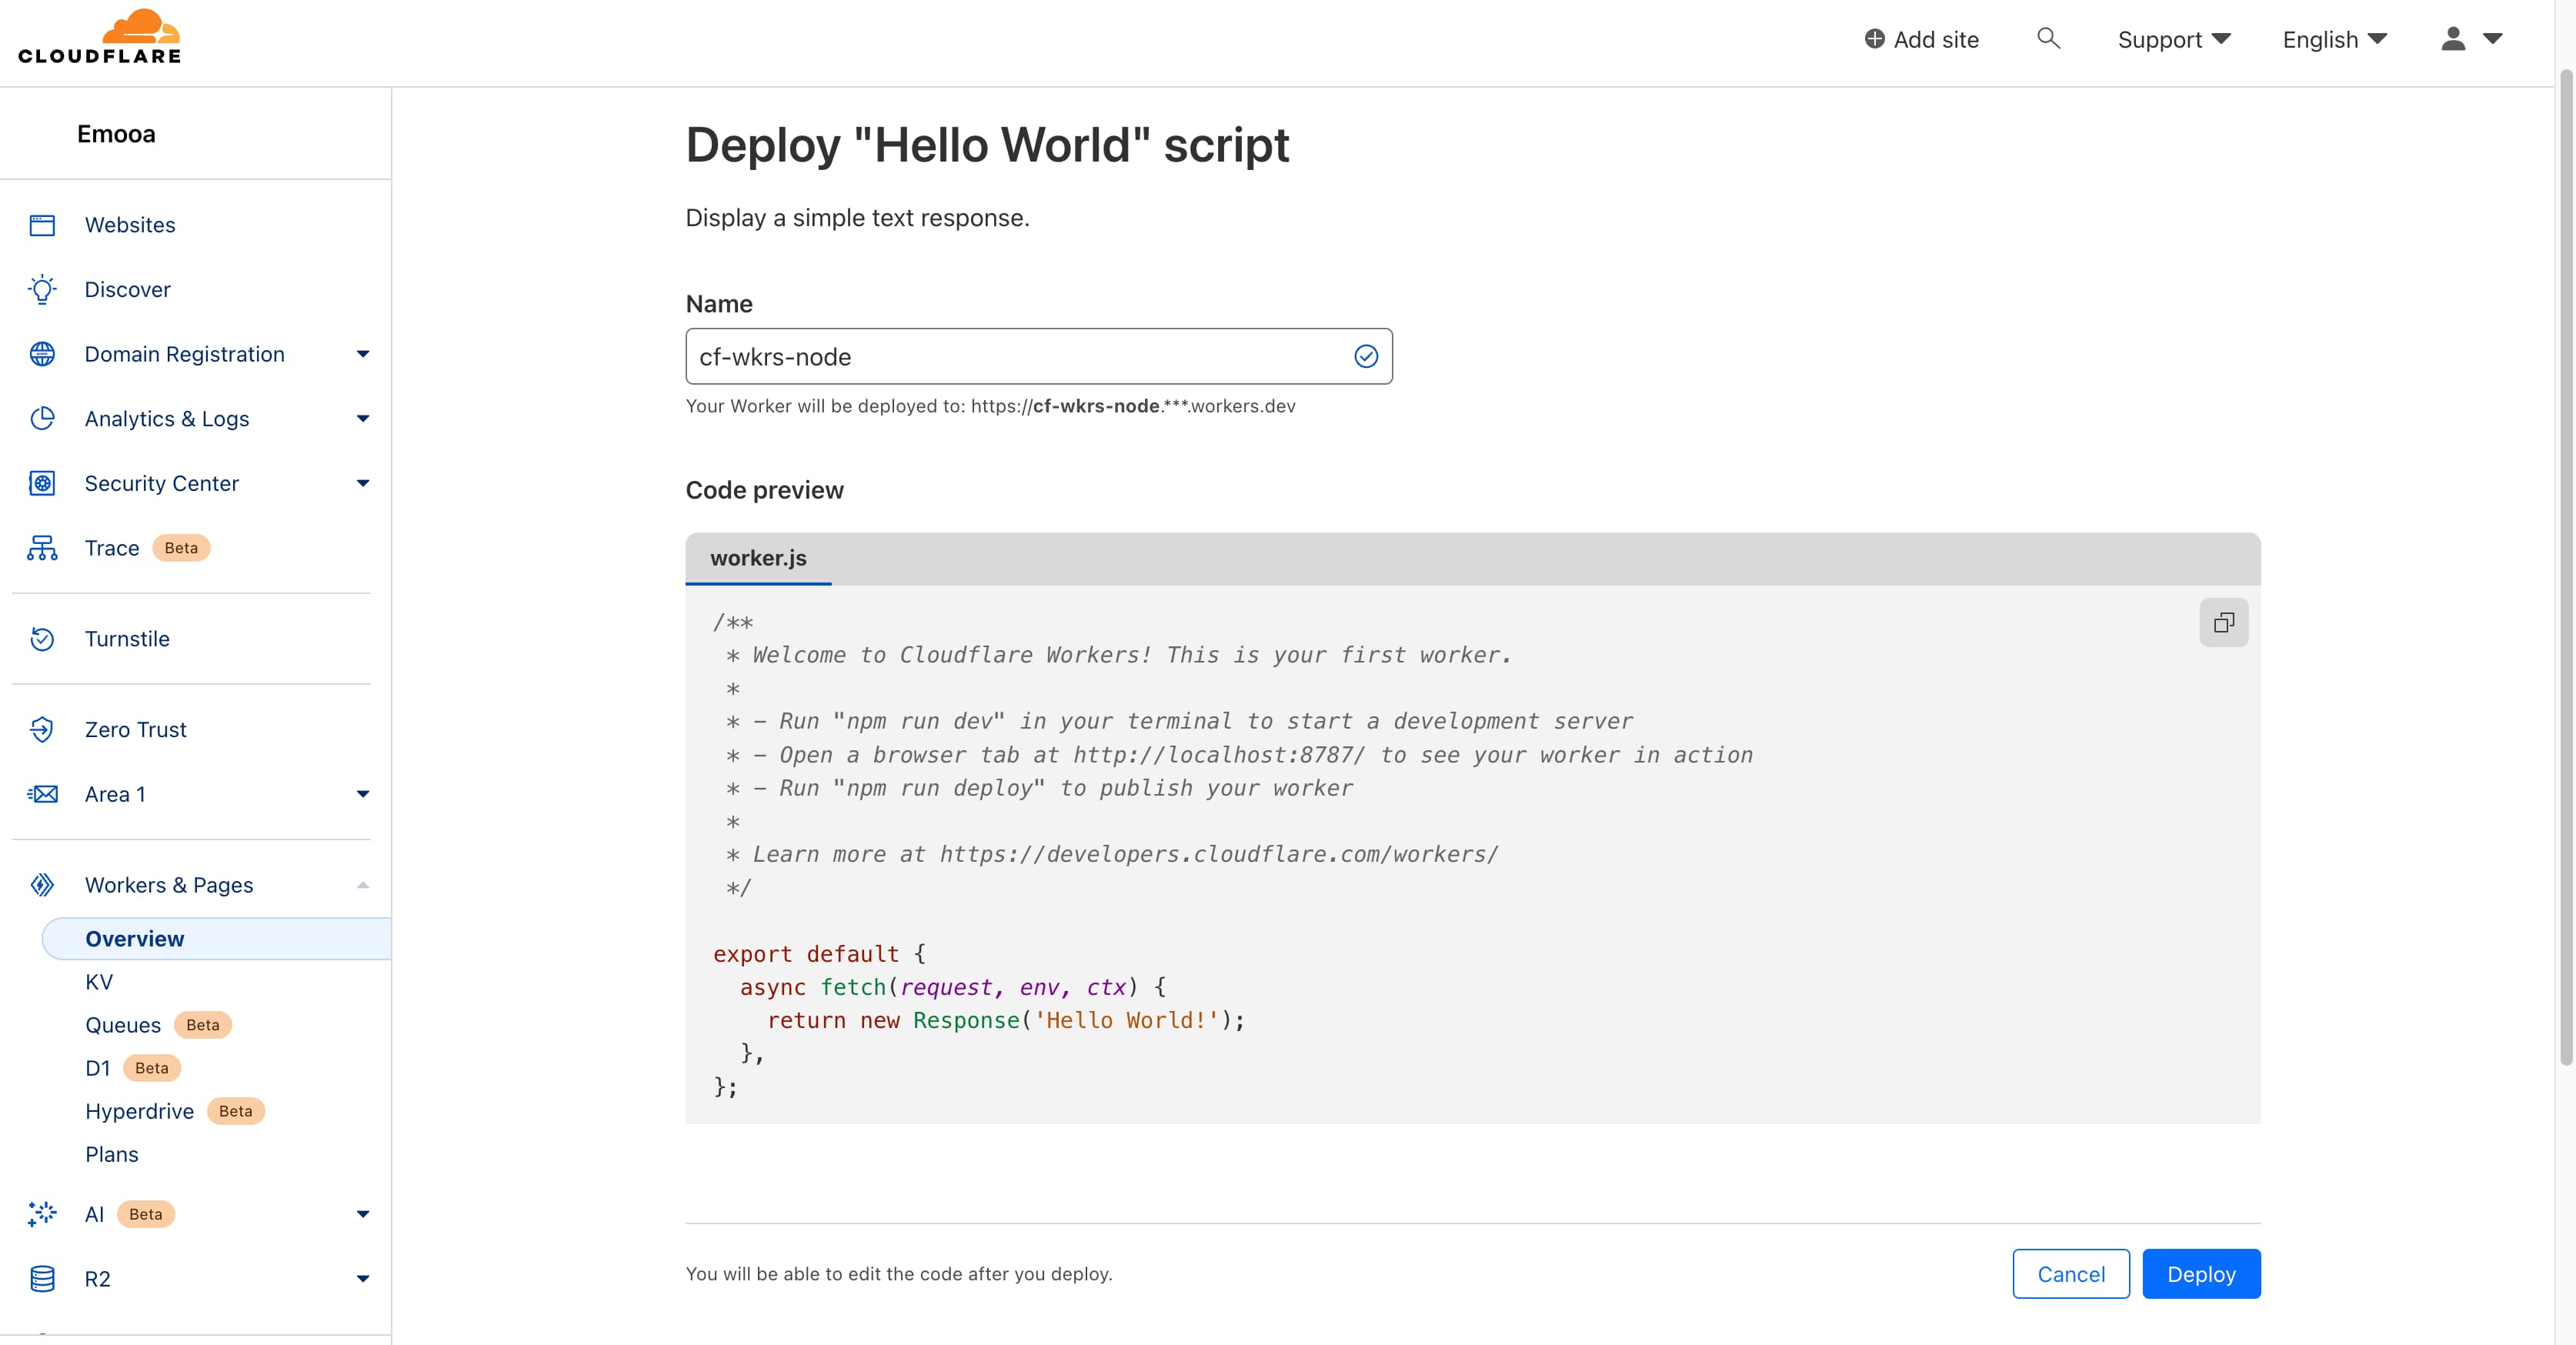Click the Add site plus icon
Image resolution: width=2576 pixels, height=1345 pixels.
point(1875,39)
